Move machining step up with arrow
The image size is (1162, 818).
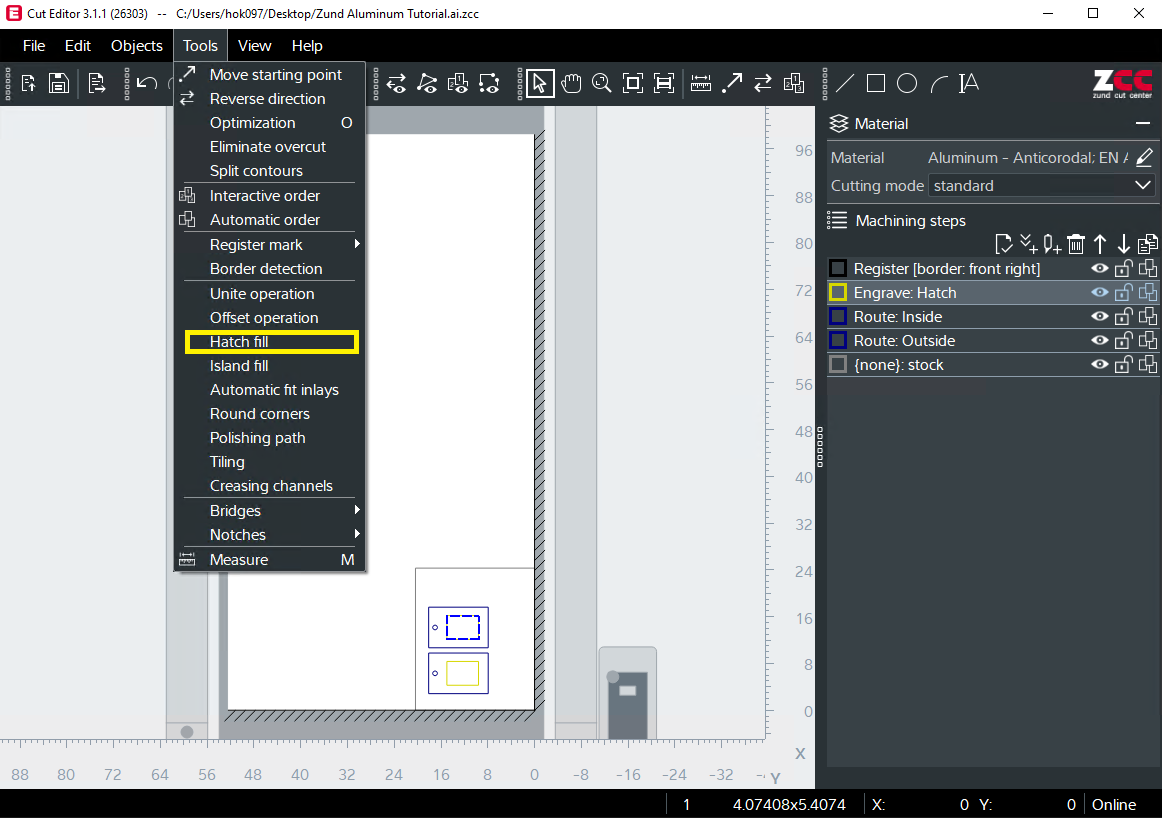coord(1100,244)
